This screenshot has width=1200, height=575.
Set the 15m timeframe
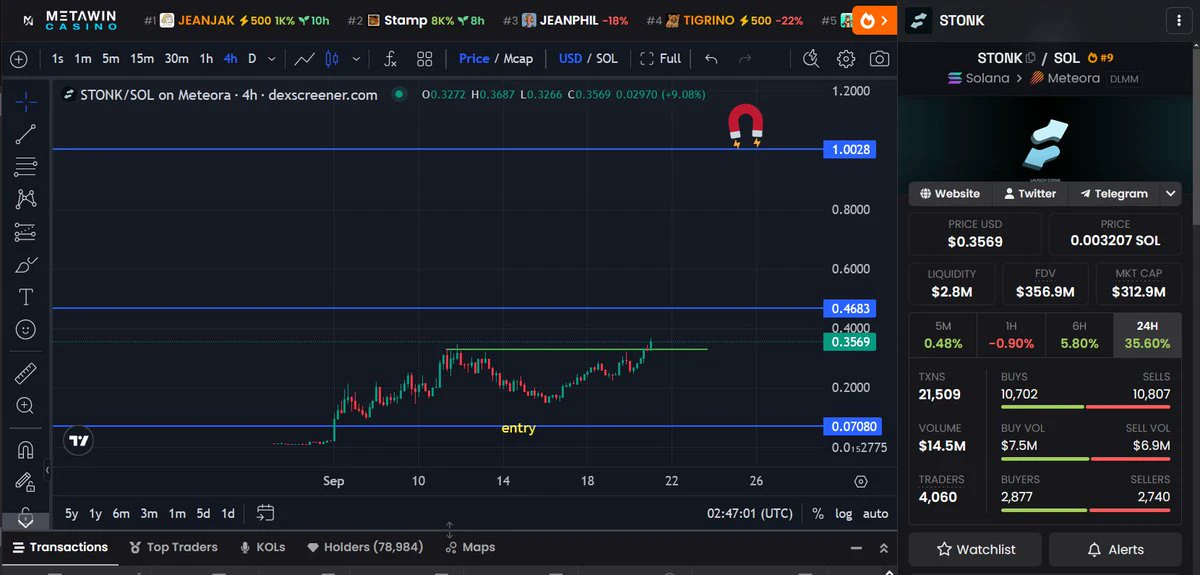coord(142,59)
